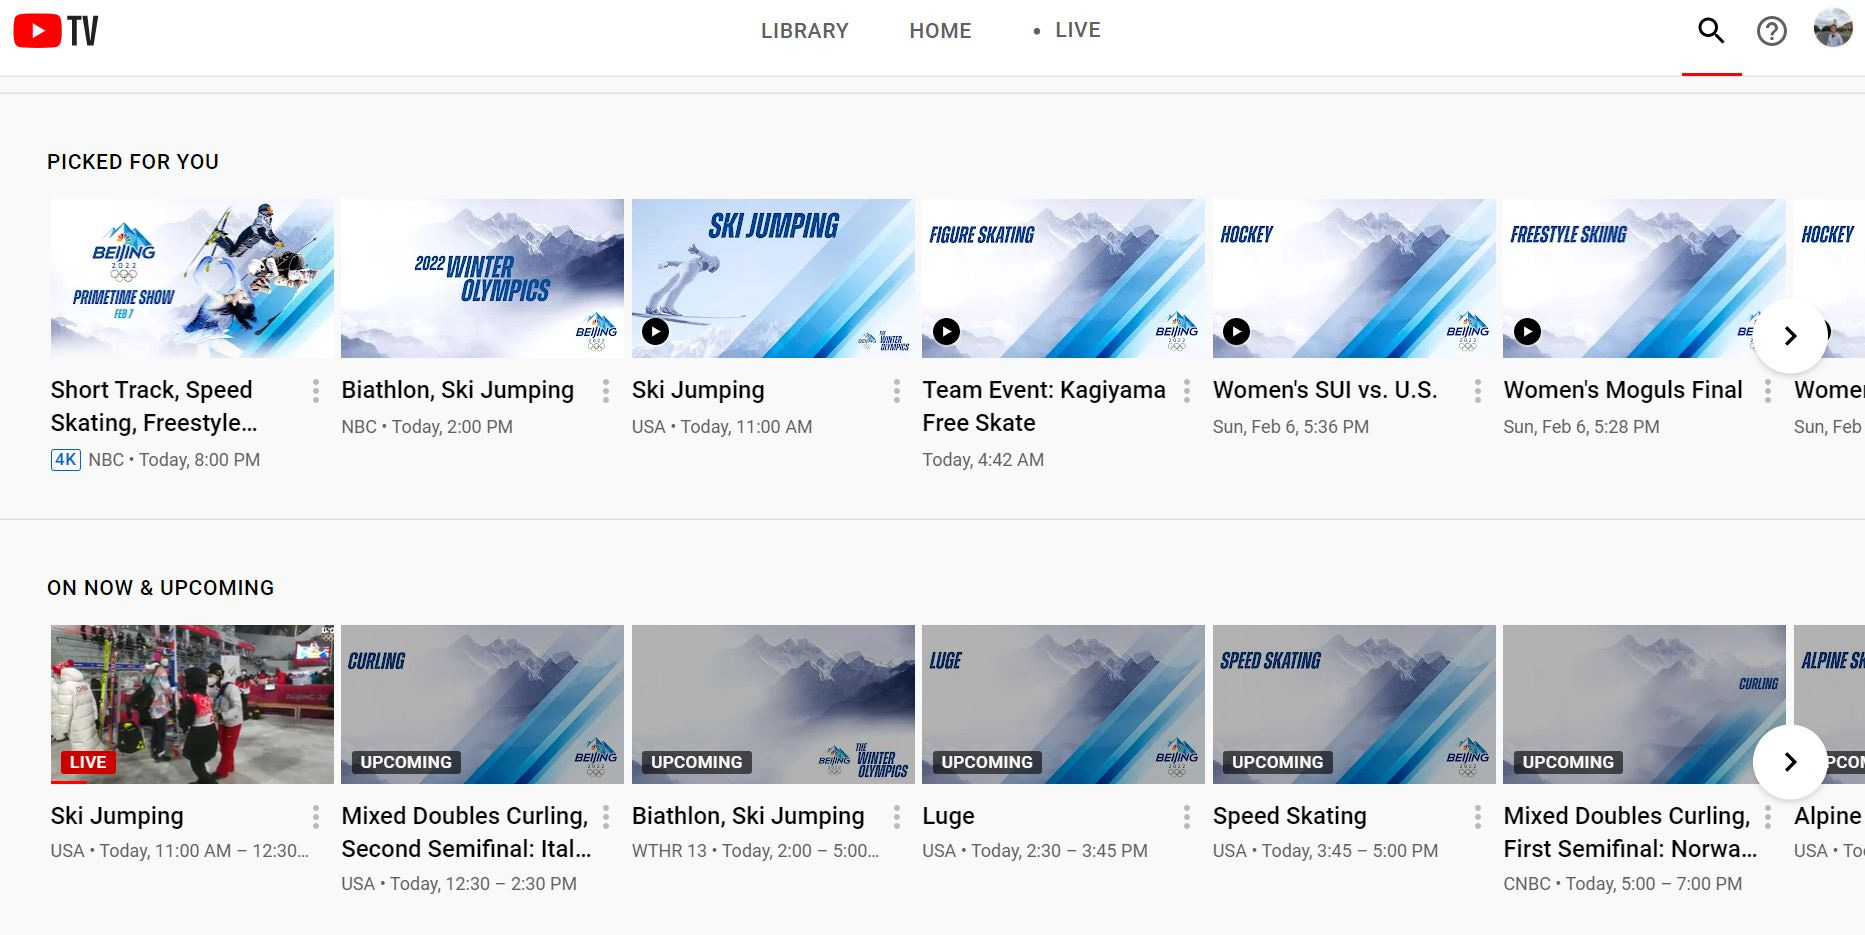This screenshot has height=935, width=1865.
Task: Open the live Ski Jumping video thumbnail
Action: [192, 704]
